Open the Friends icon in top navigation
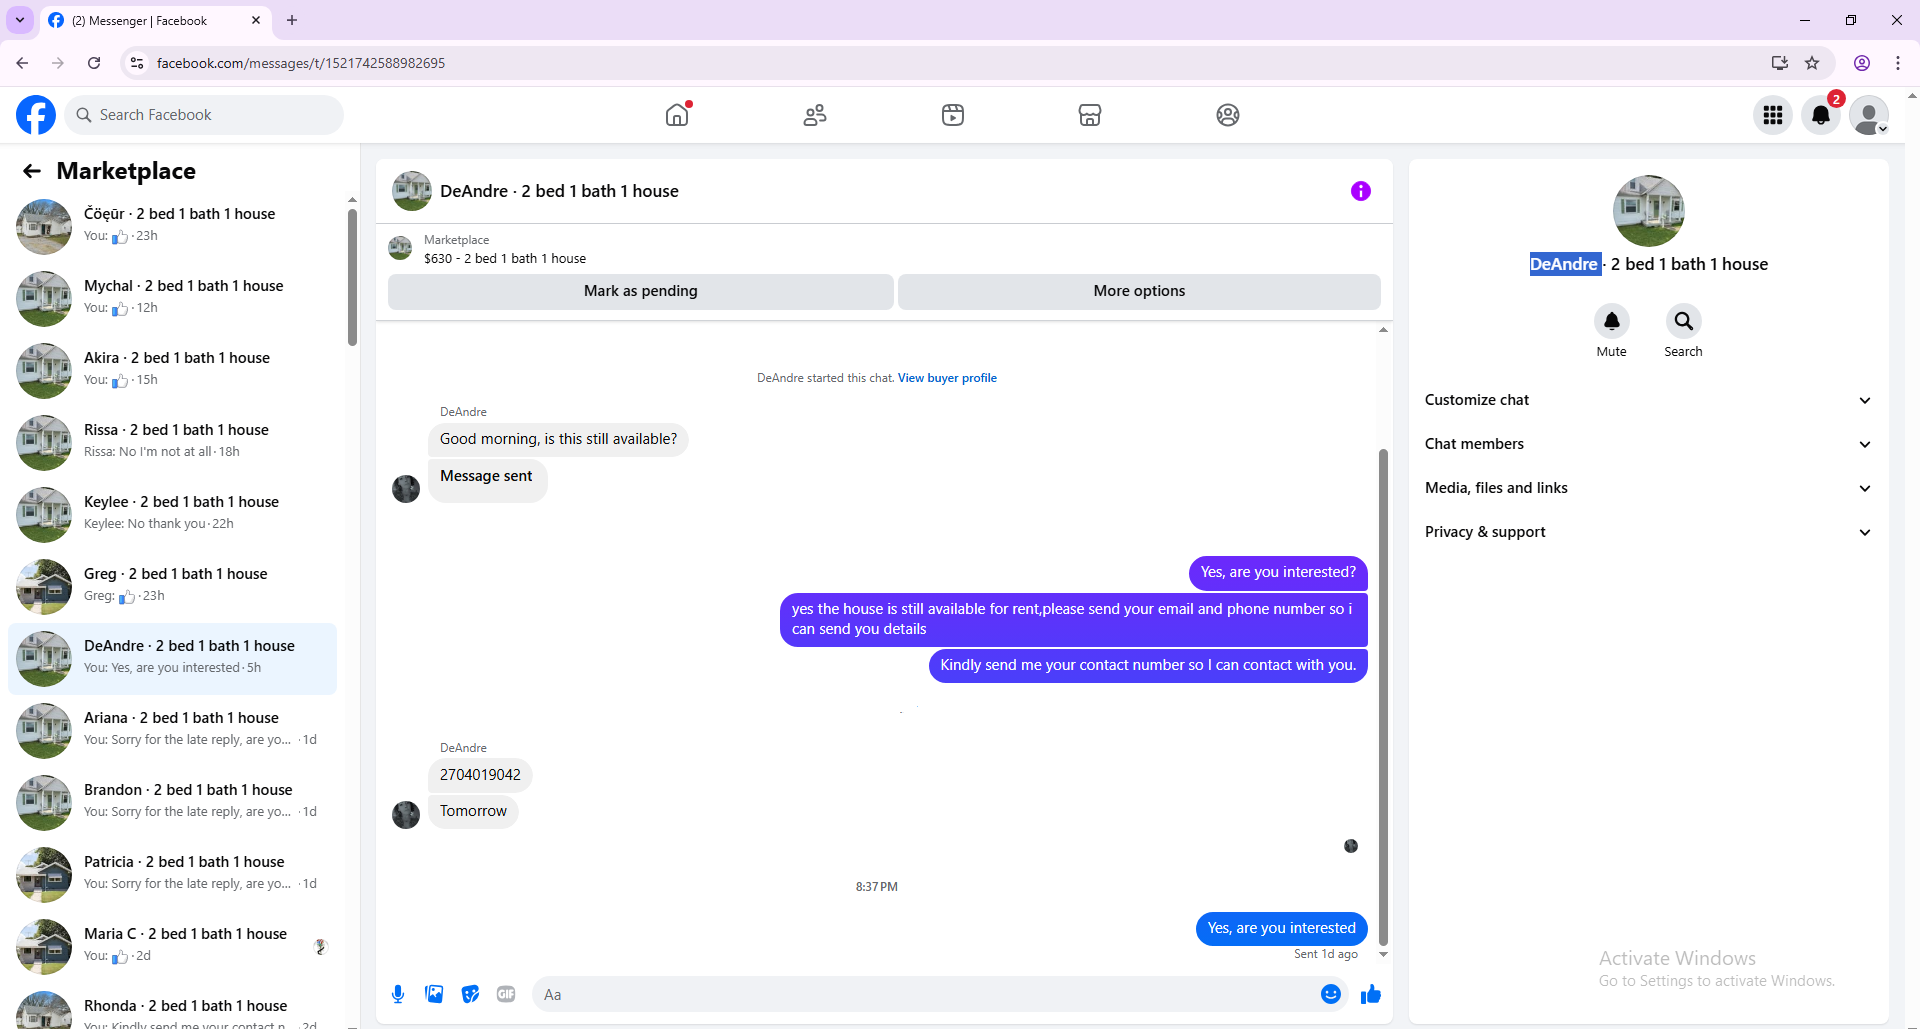 (815, 115)
